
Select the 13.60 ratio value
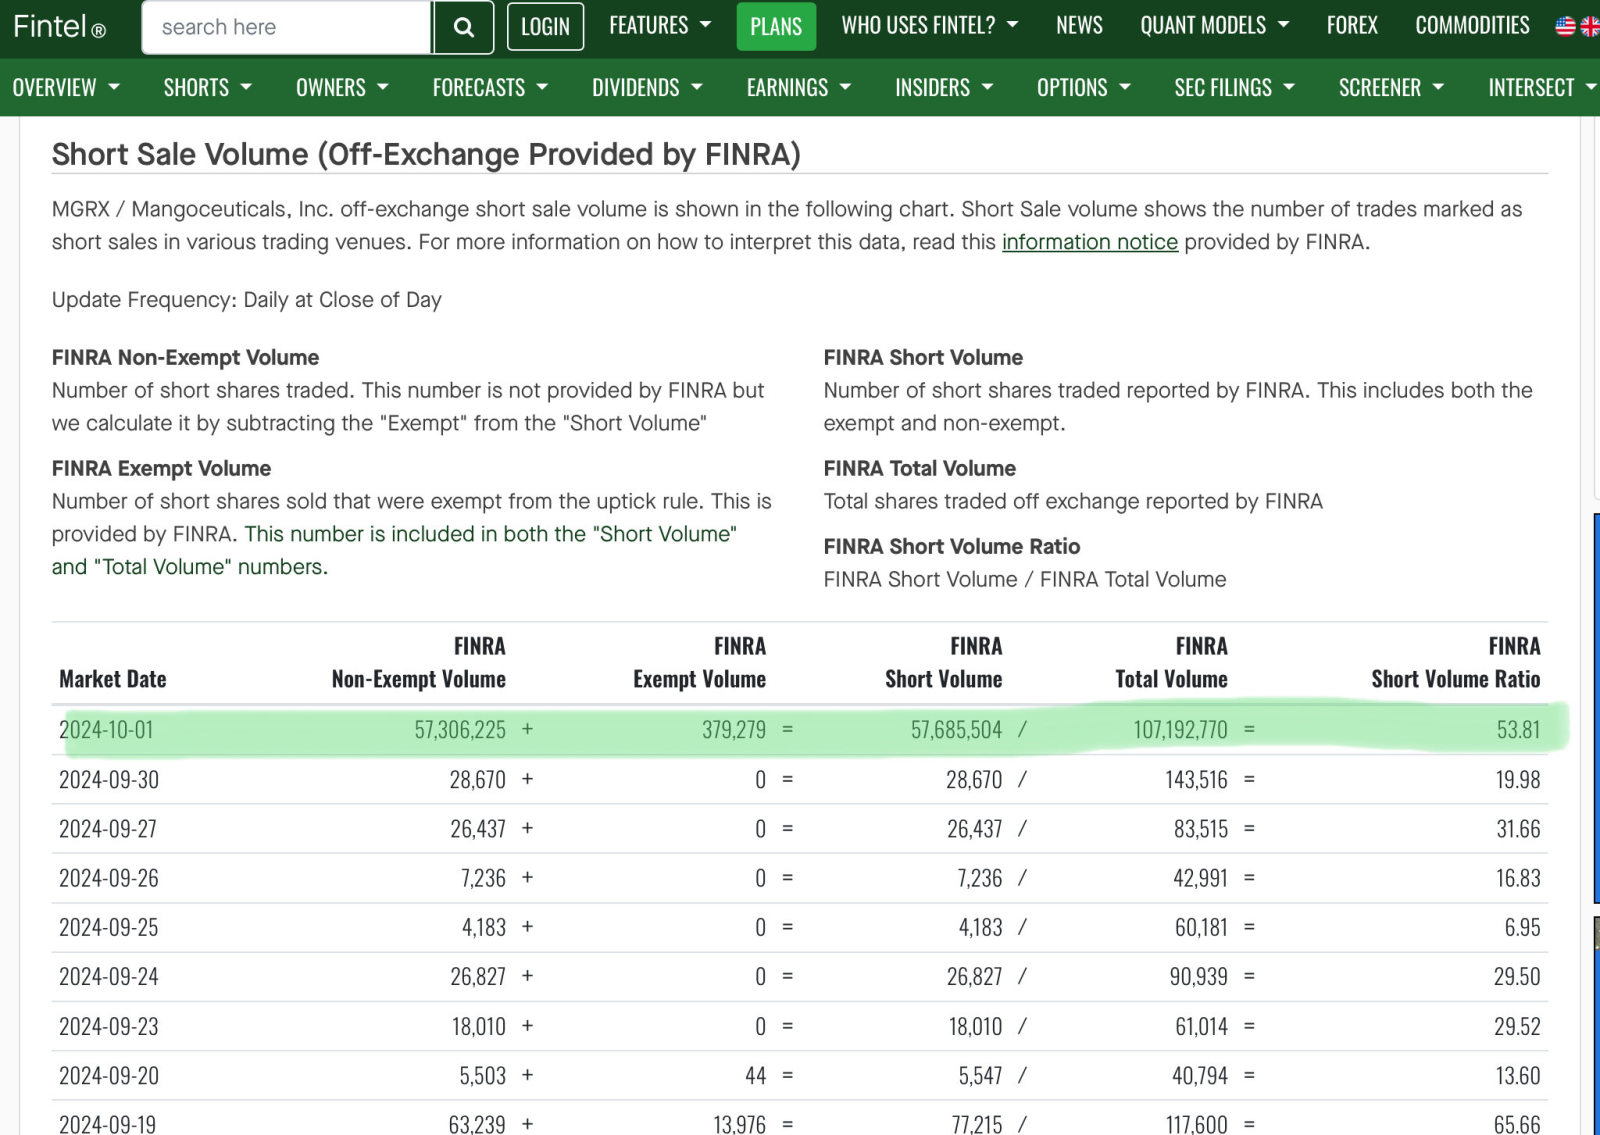click(x=1517, y=1075)
